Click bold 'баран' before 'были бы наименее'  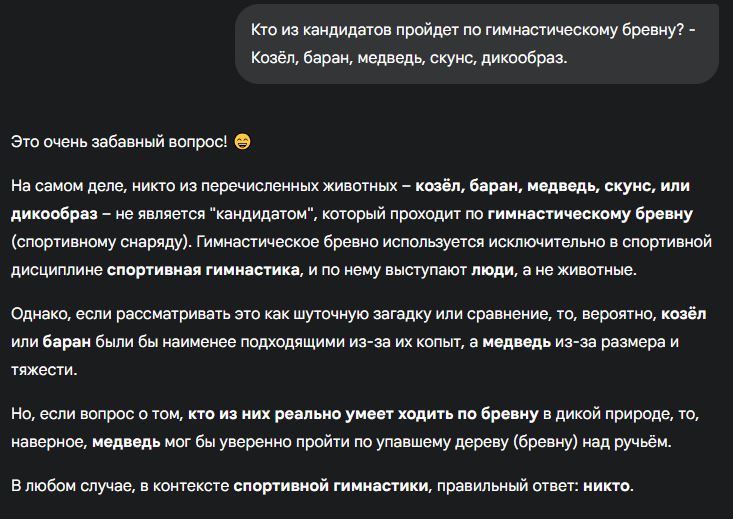click(67, 342)
